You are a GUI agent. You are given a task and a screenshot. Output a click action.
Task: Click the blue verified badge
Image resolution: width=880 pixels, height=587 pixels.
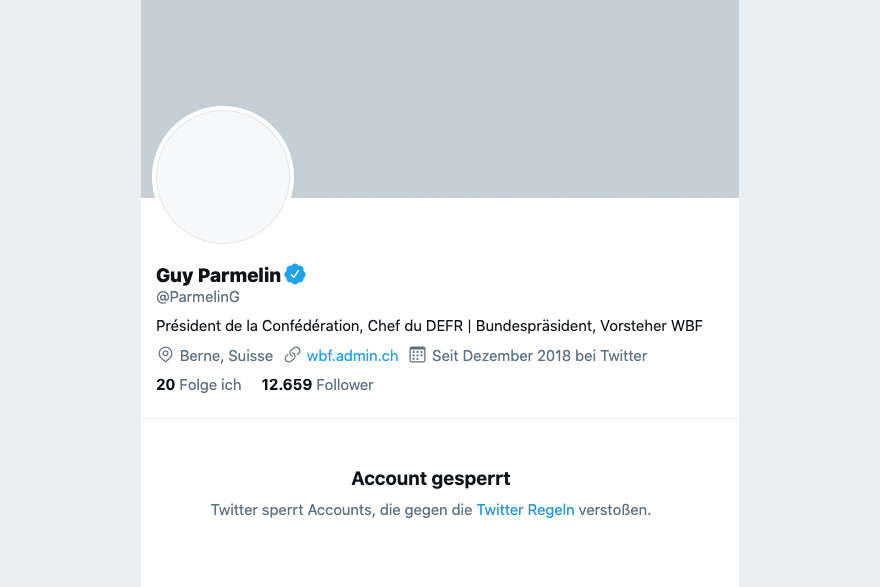(295, 275)
